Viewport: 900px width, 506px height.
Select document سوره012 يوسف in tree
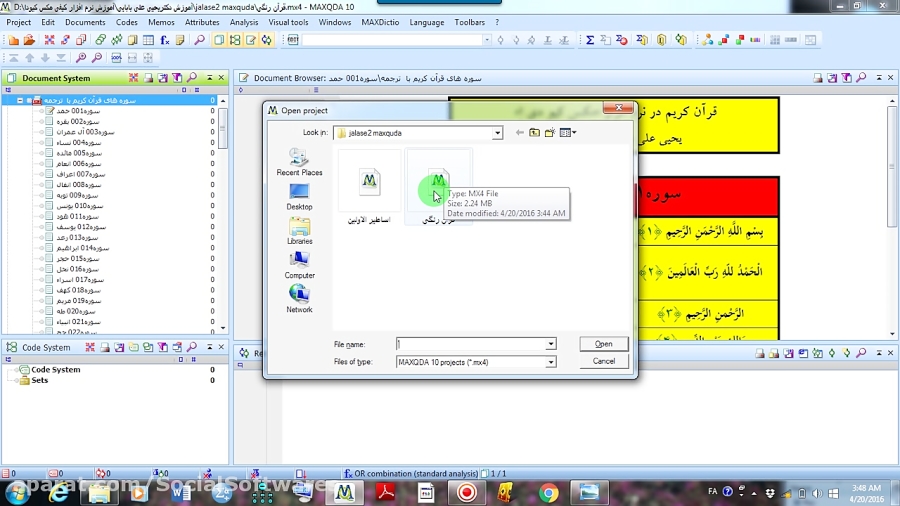(81, 227)
